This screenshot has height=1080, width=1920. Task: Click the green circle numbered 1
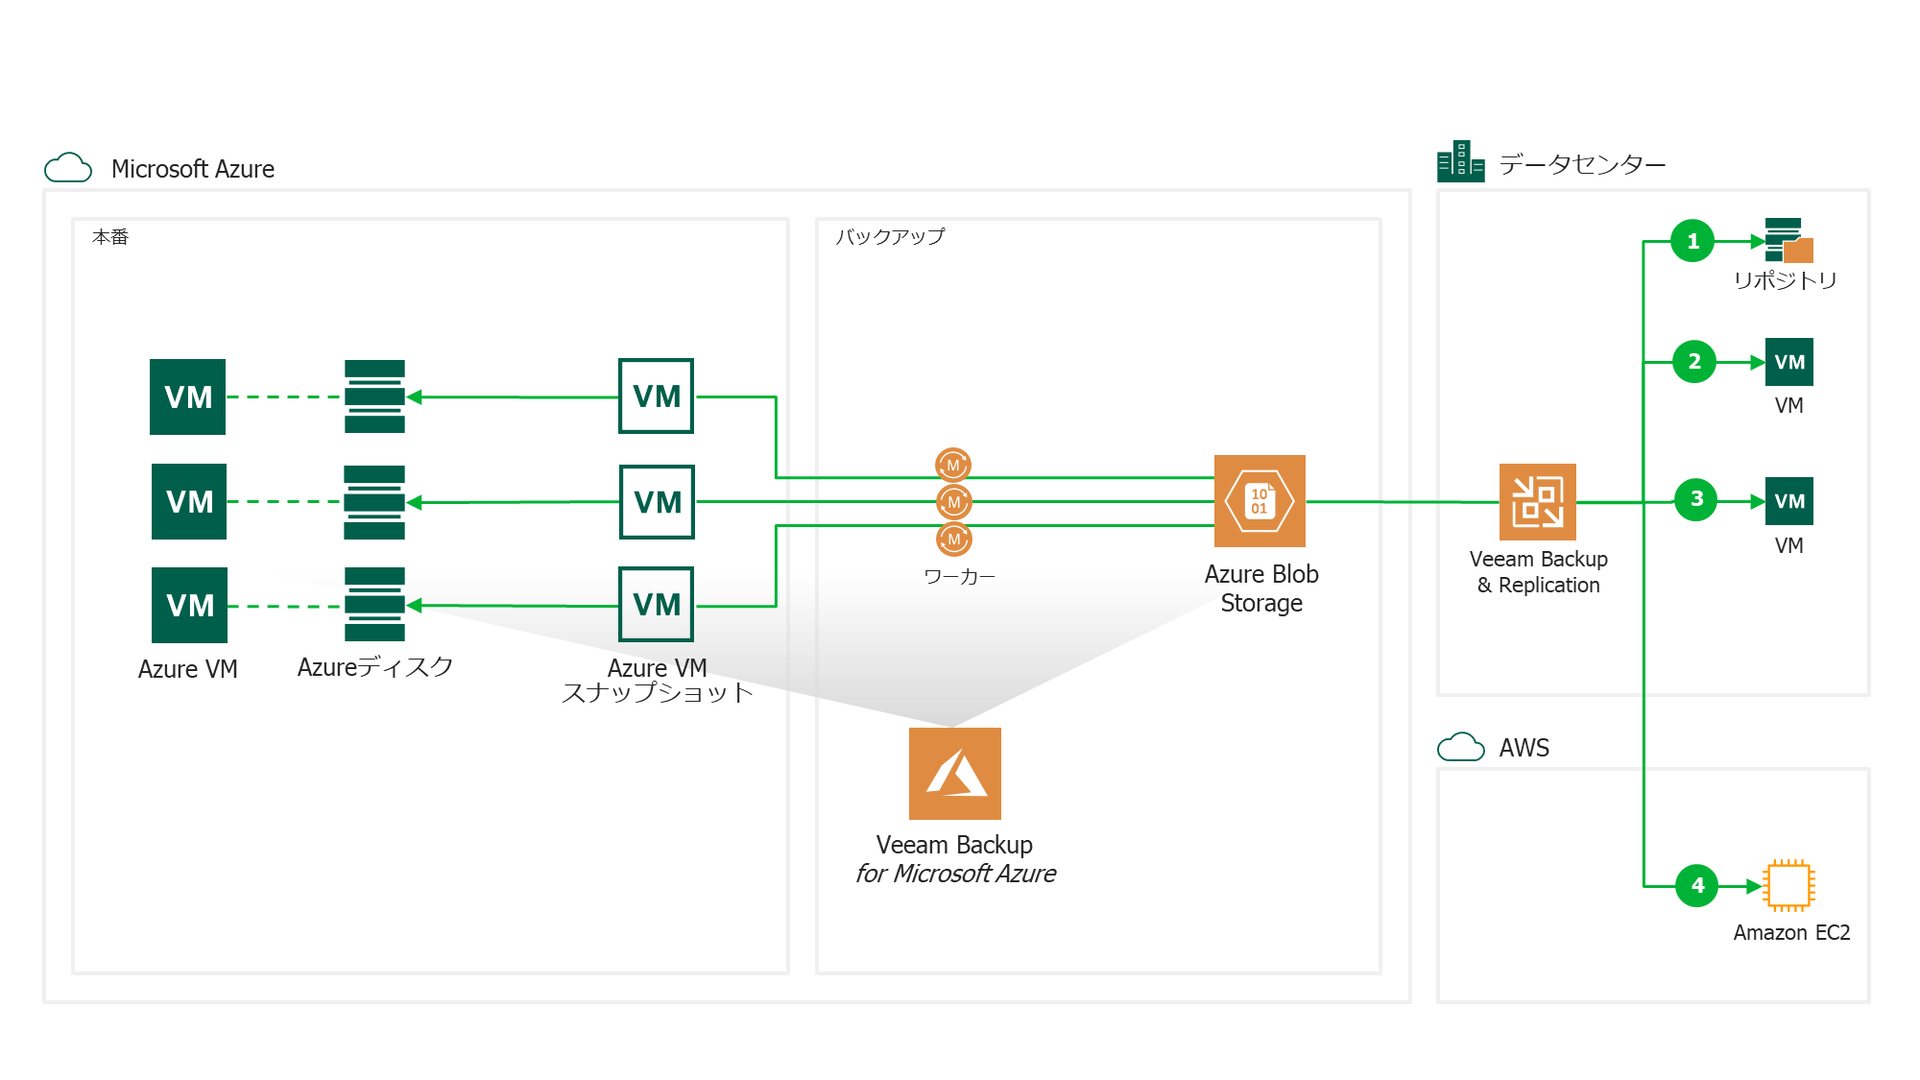1692,241
